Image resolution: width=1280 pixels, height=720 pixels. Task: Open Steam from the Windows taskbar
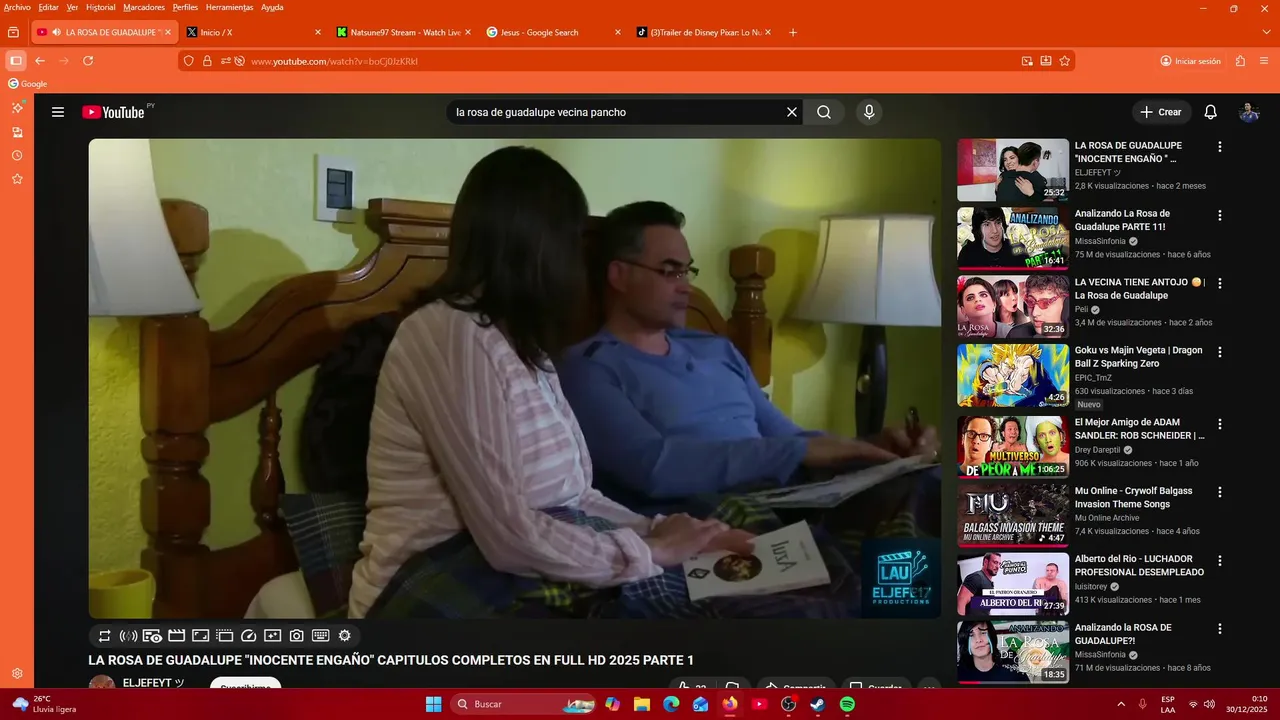pyautogui.click(x=818, y=704)
